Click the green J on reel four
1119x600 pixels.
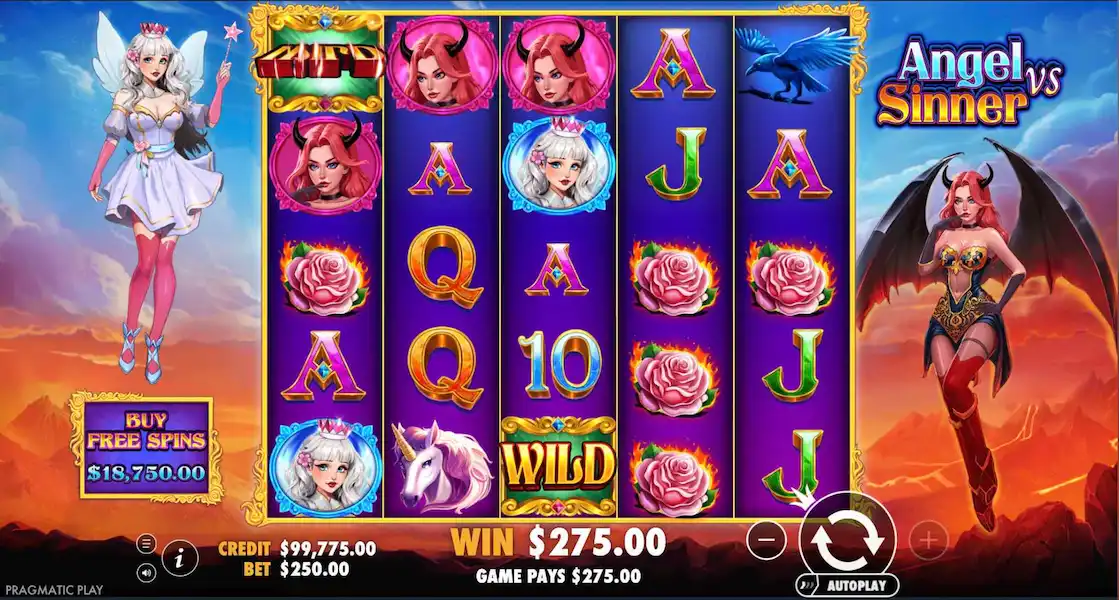pos(674,164)
